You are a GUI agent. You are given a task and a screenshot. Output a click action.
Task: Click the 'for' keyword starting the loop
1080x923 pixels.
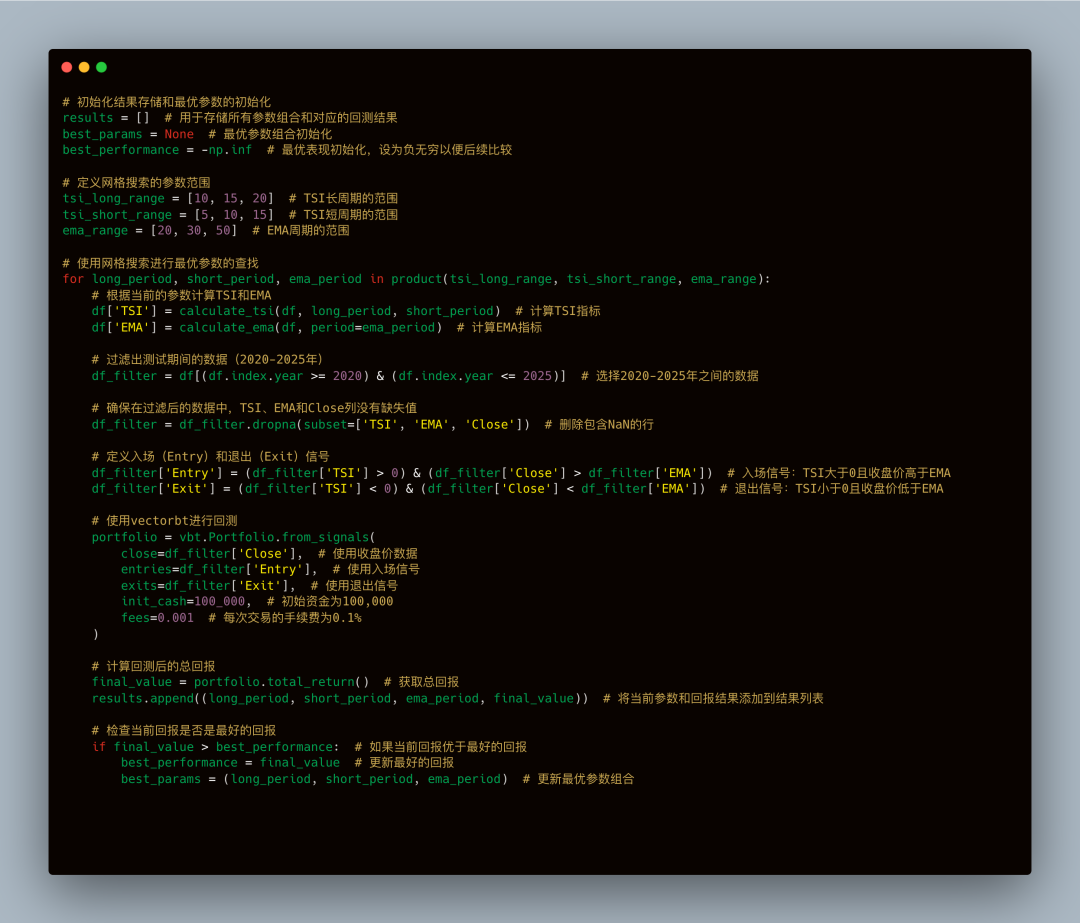tap(73, 279)
